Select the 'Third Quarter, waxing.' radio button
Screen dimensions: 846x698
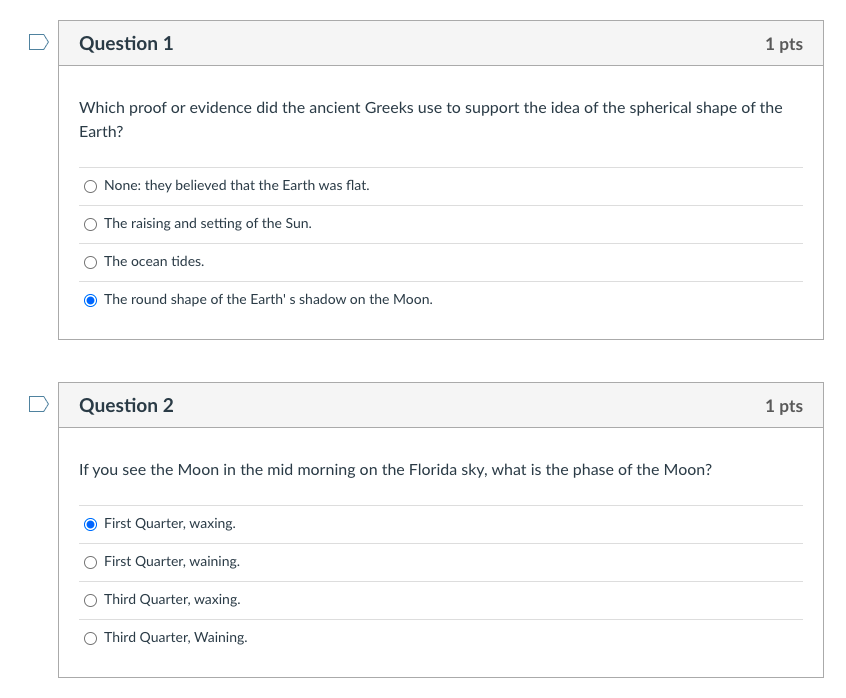click(x=91, y=600)
